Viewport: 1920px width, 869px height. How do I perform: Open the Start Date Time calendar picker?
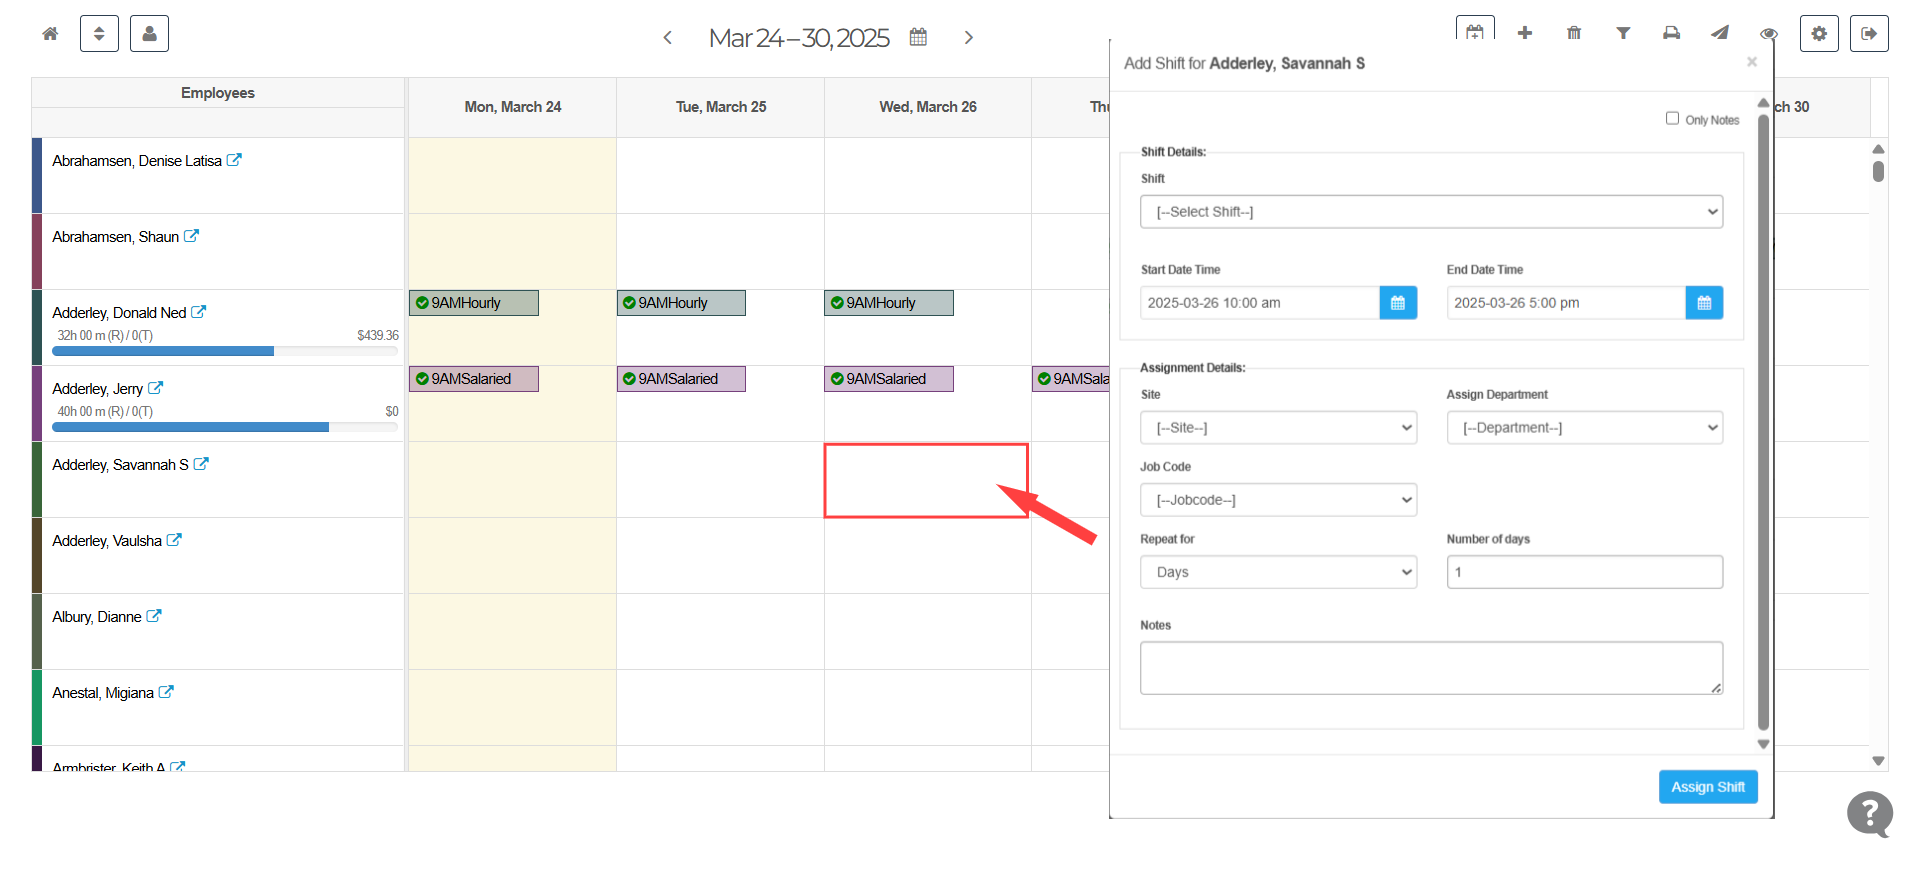tap(1398, 302)
